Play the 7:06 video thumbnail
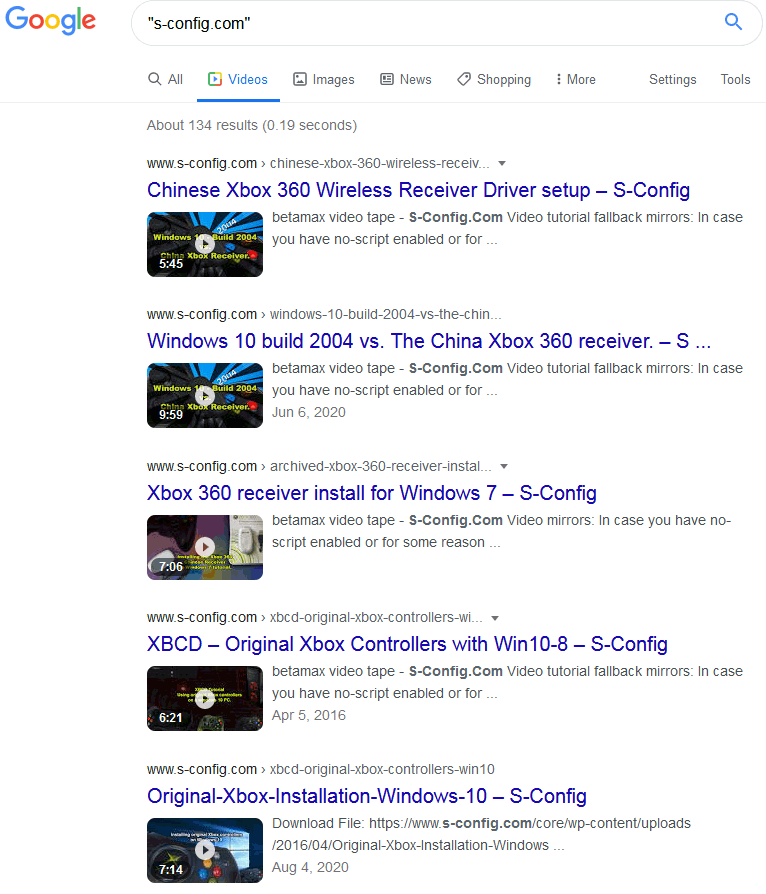The height and width of the screenshot is (894, 766). 205,547
